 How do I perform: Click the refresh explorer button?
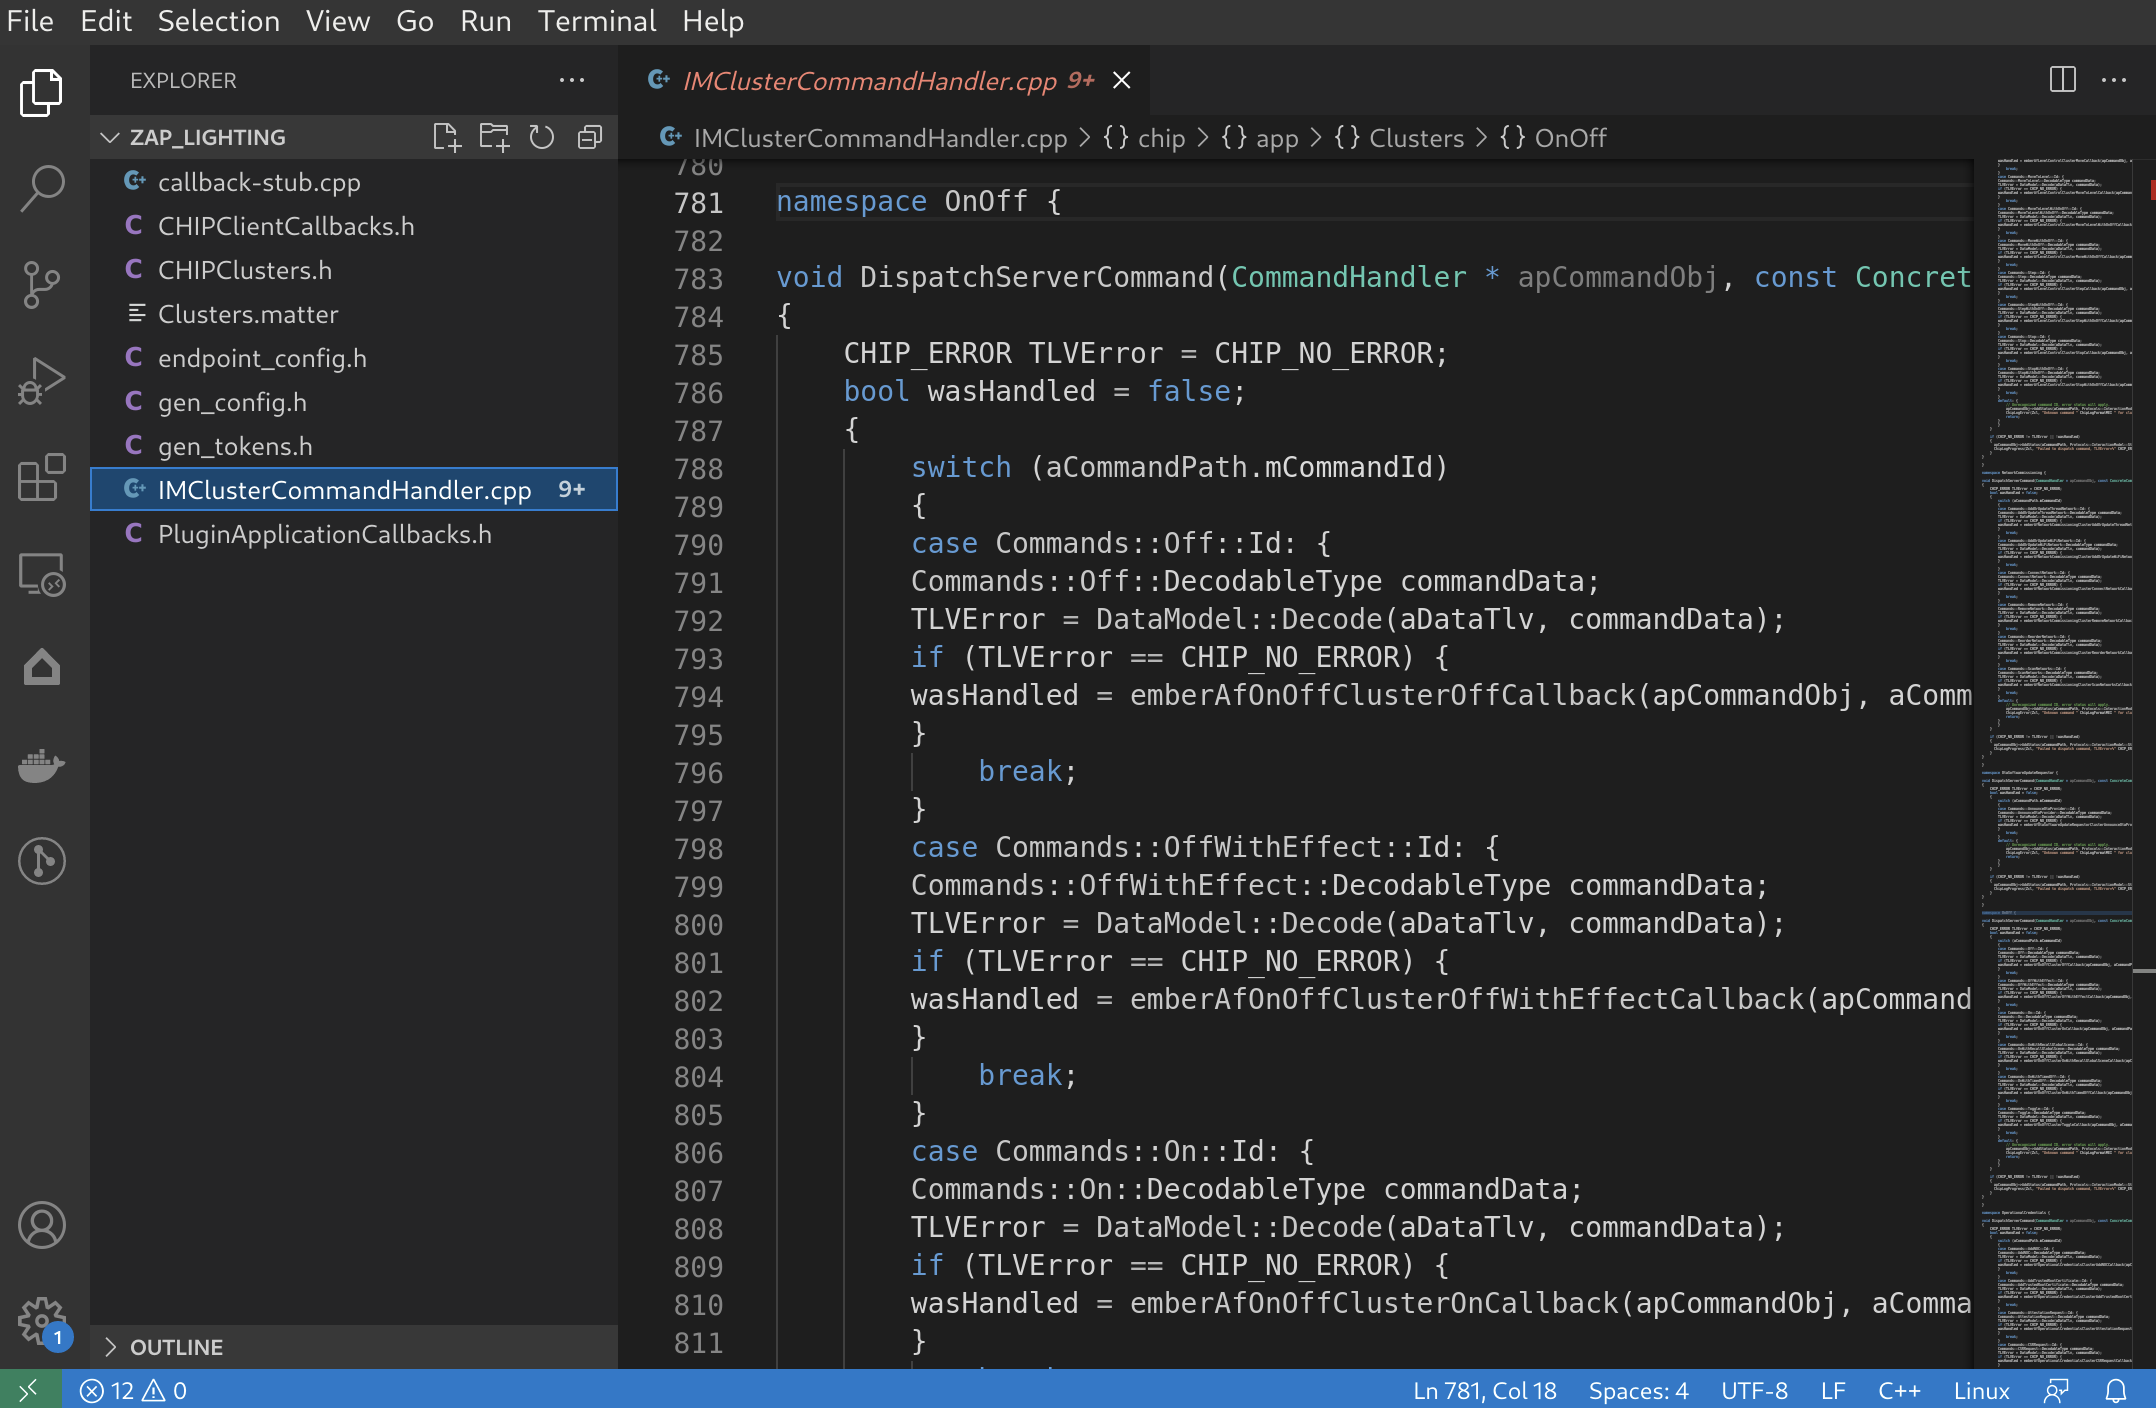541,138
